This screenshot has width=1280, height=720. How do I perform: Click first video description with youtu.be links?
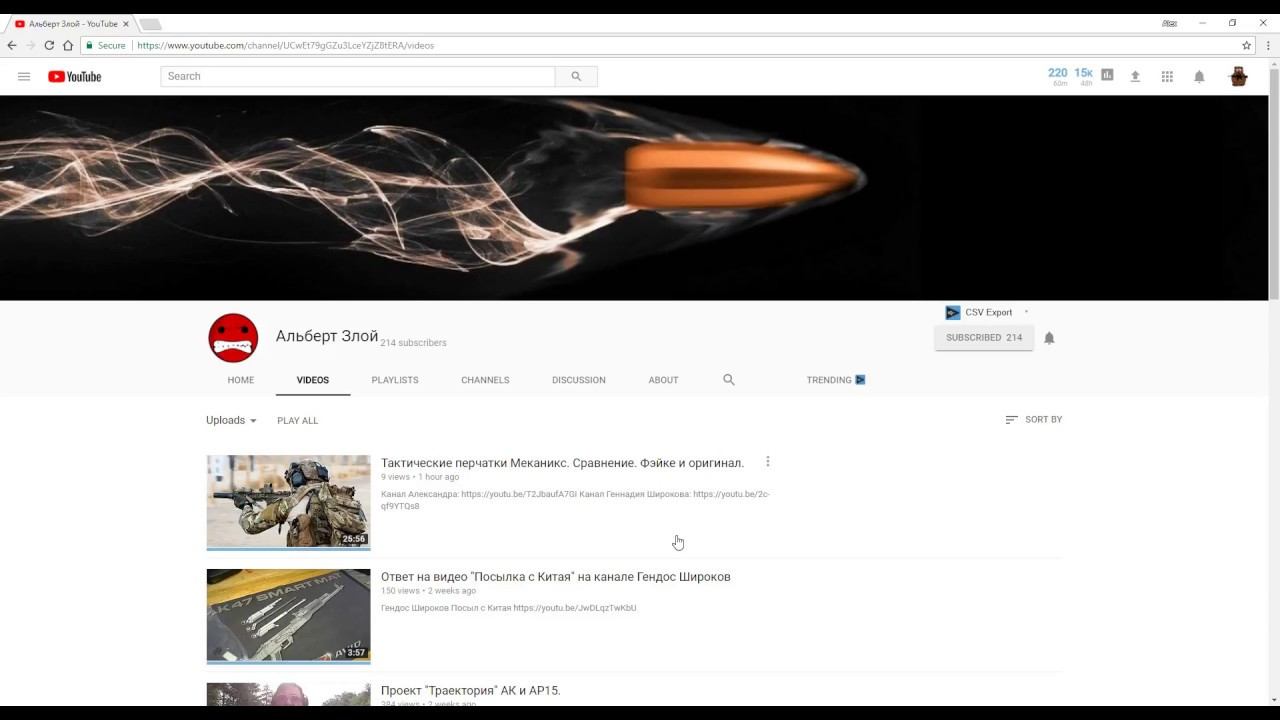(x=575, y=500)
